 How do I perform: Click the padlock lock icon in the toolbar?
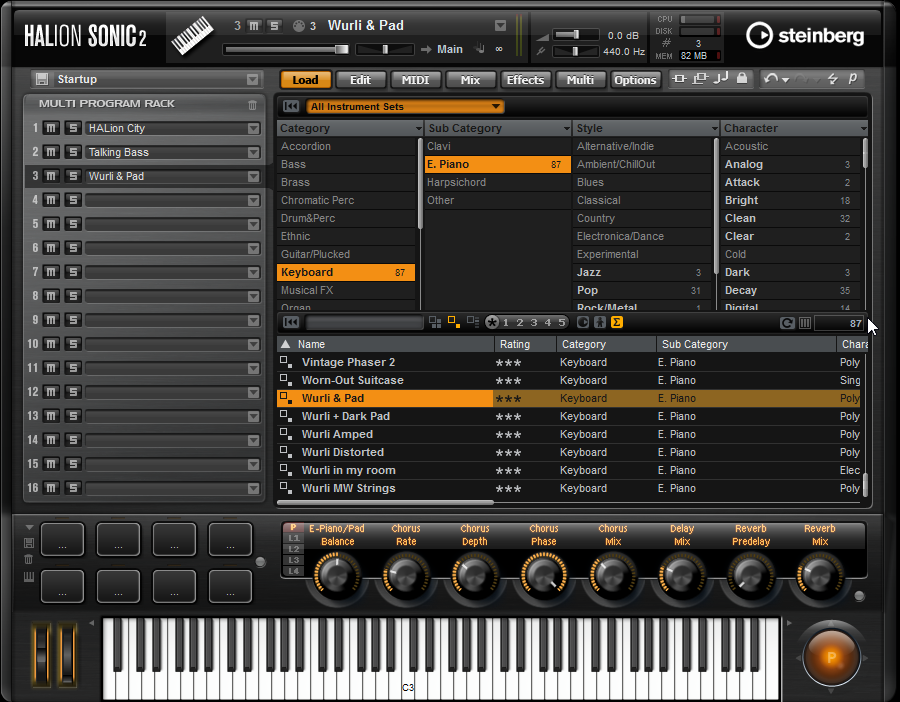[x=742, y=79]
